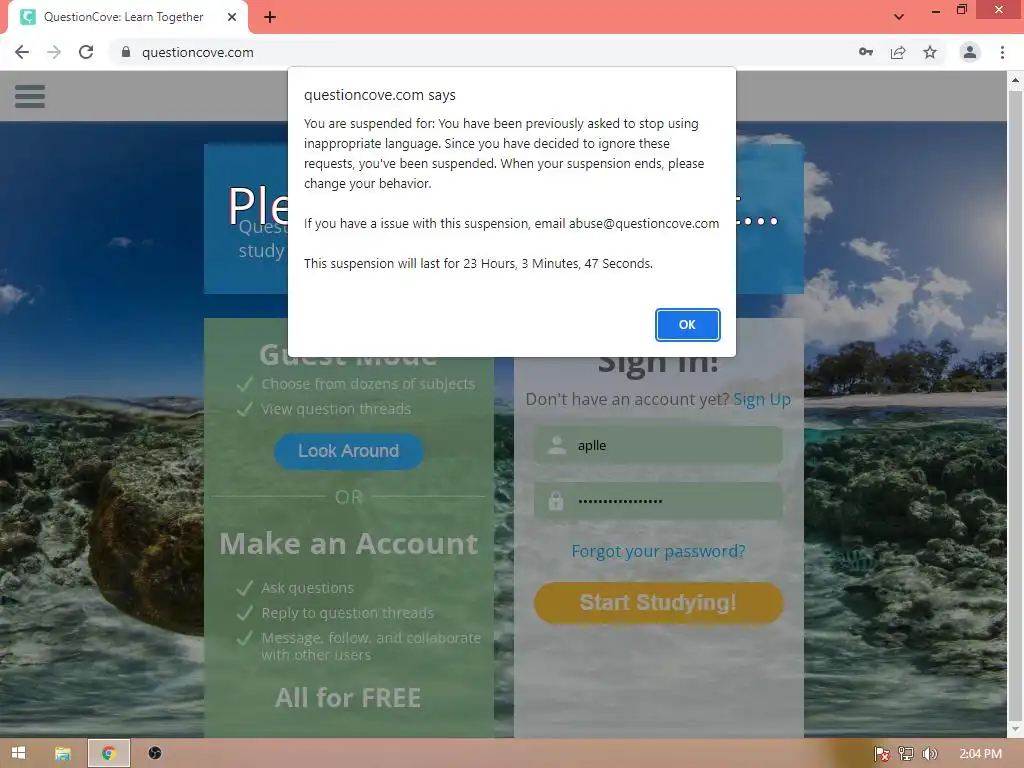
Task: Open Chrome profile avatar
Action: pos(970,52)
